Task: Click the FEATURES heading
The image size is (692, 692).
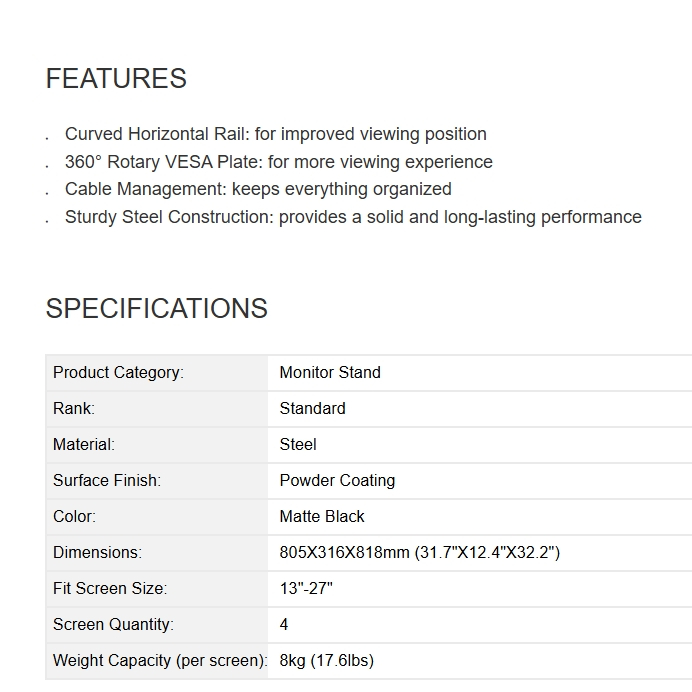Action: click(116, 79)
